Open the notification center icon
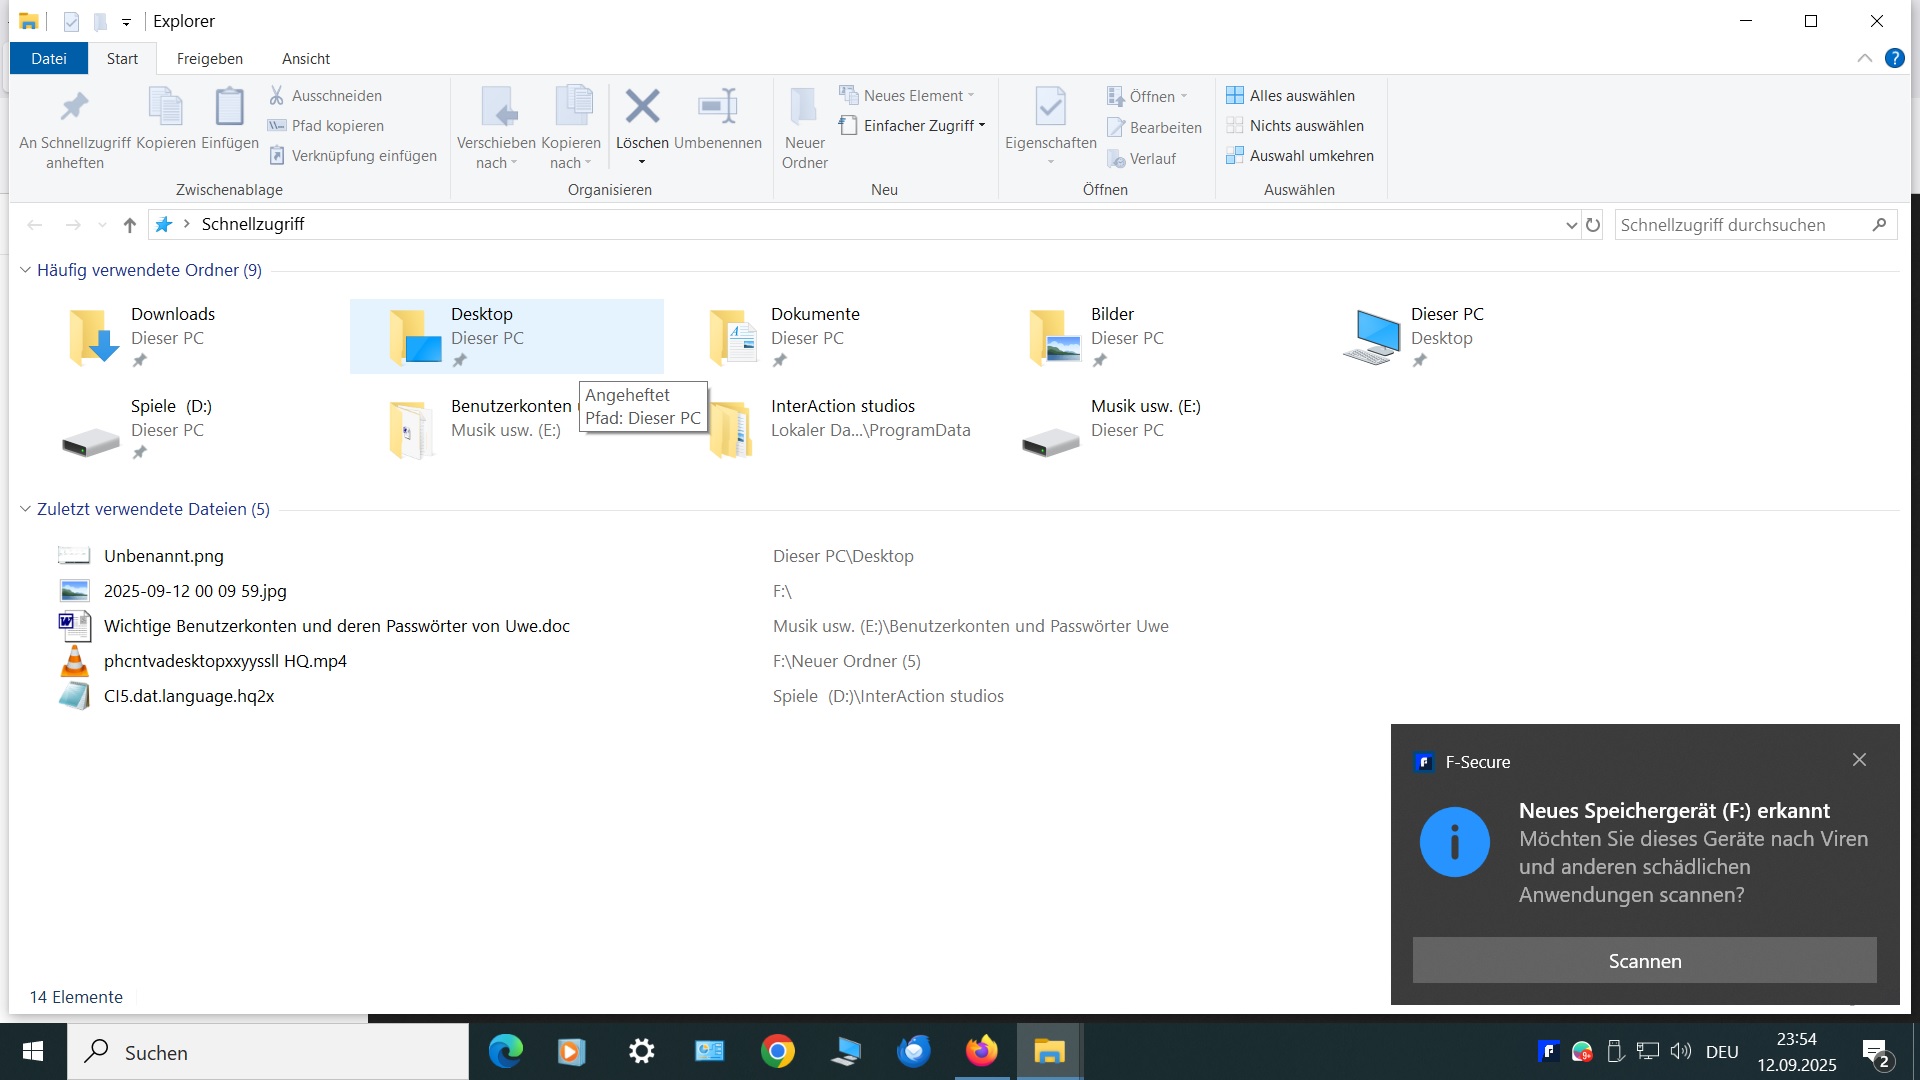The image size is (1920, 1080). pyautogui.click(x=1875, y=1052)
